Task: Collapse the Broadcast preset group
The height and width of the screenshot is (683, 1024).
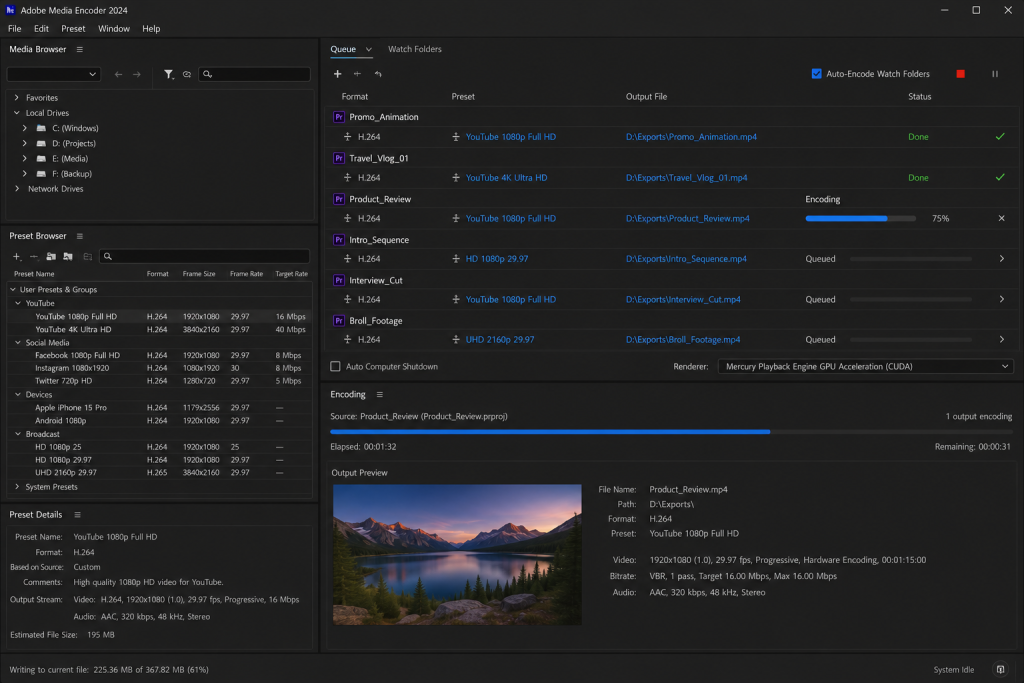Action: tap(18, 434)
